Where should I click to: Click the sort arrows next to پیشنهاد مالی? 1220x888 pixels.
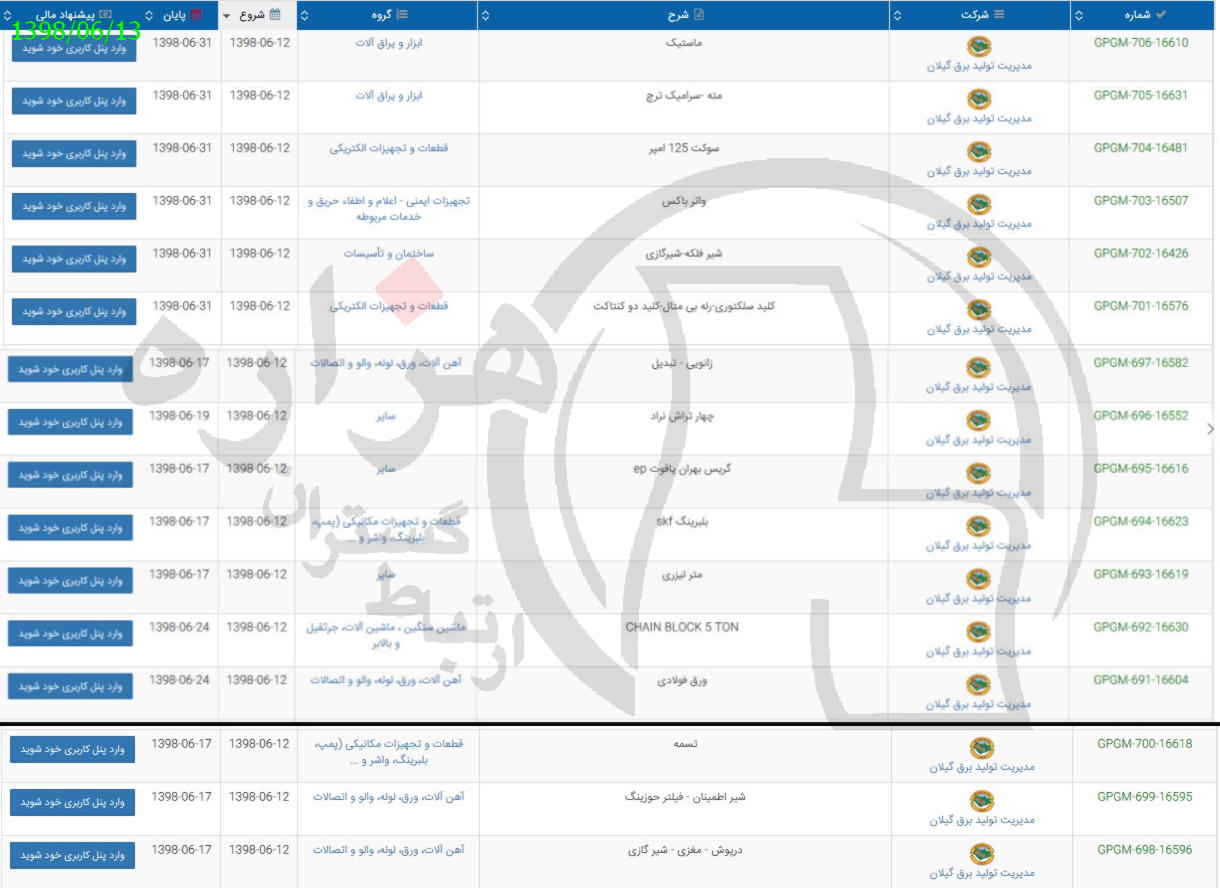[x=8, y=13]
